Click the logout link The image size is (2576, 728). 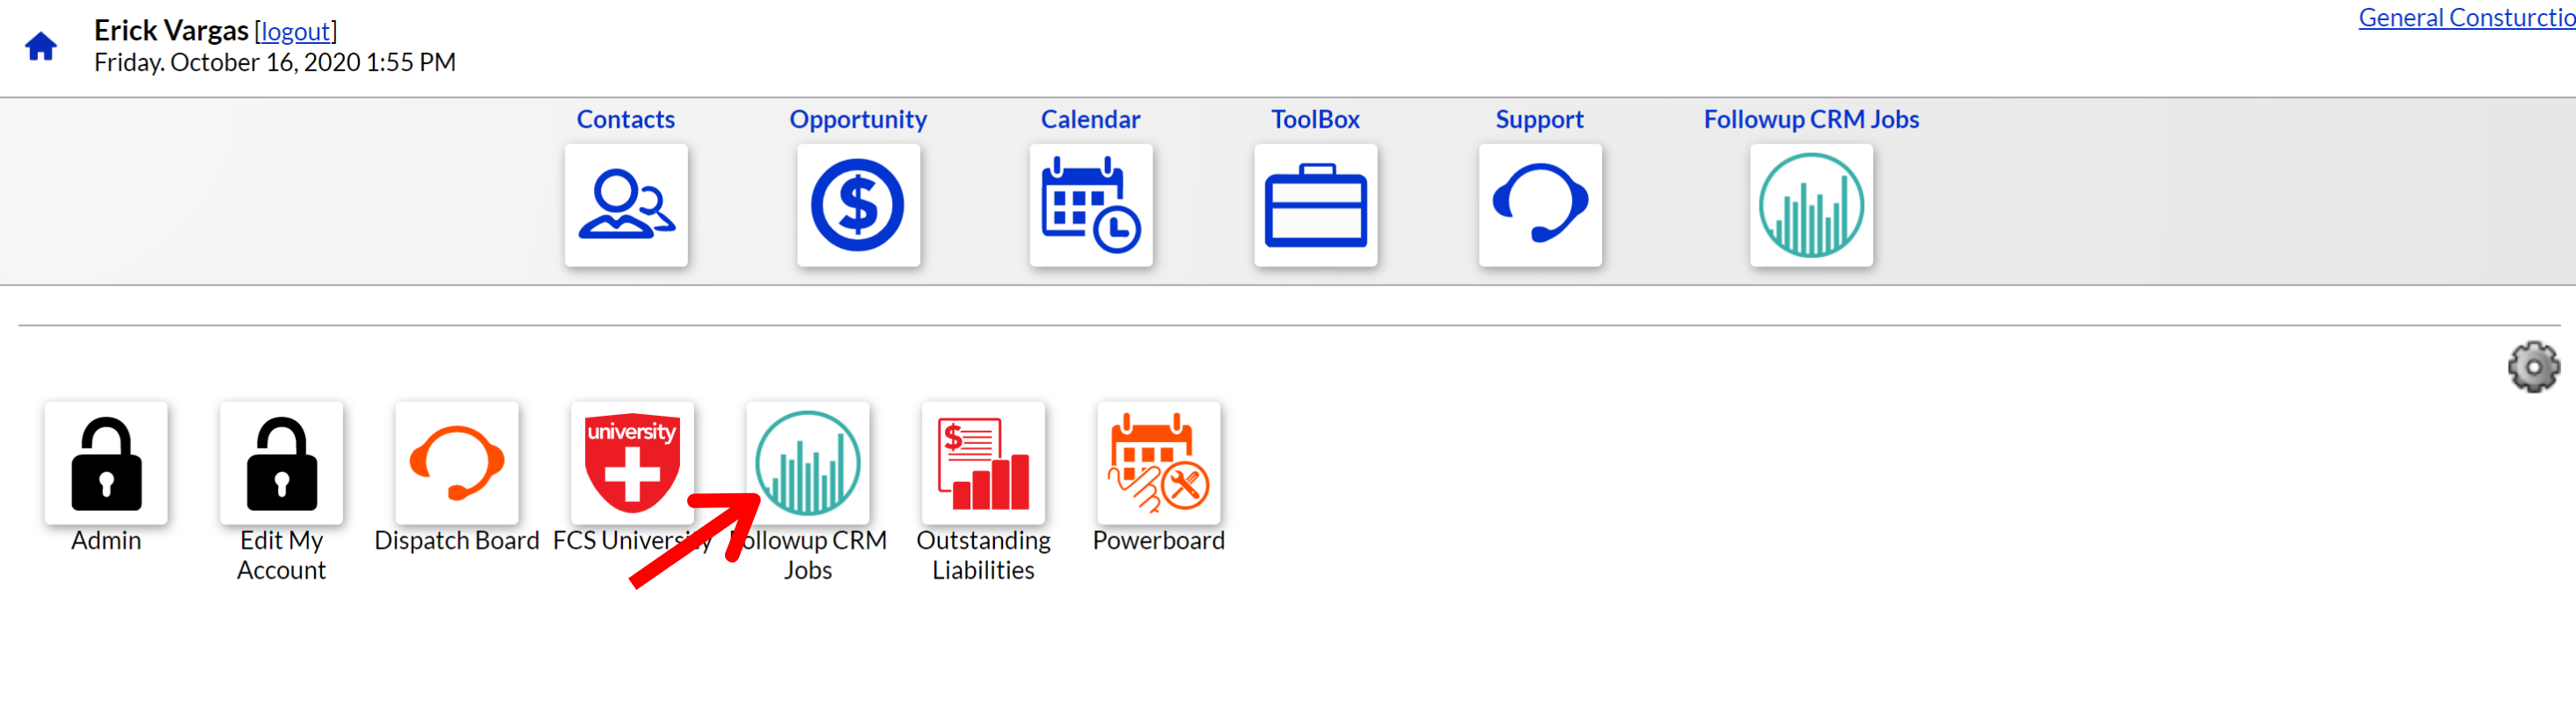point(295,31)
